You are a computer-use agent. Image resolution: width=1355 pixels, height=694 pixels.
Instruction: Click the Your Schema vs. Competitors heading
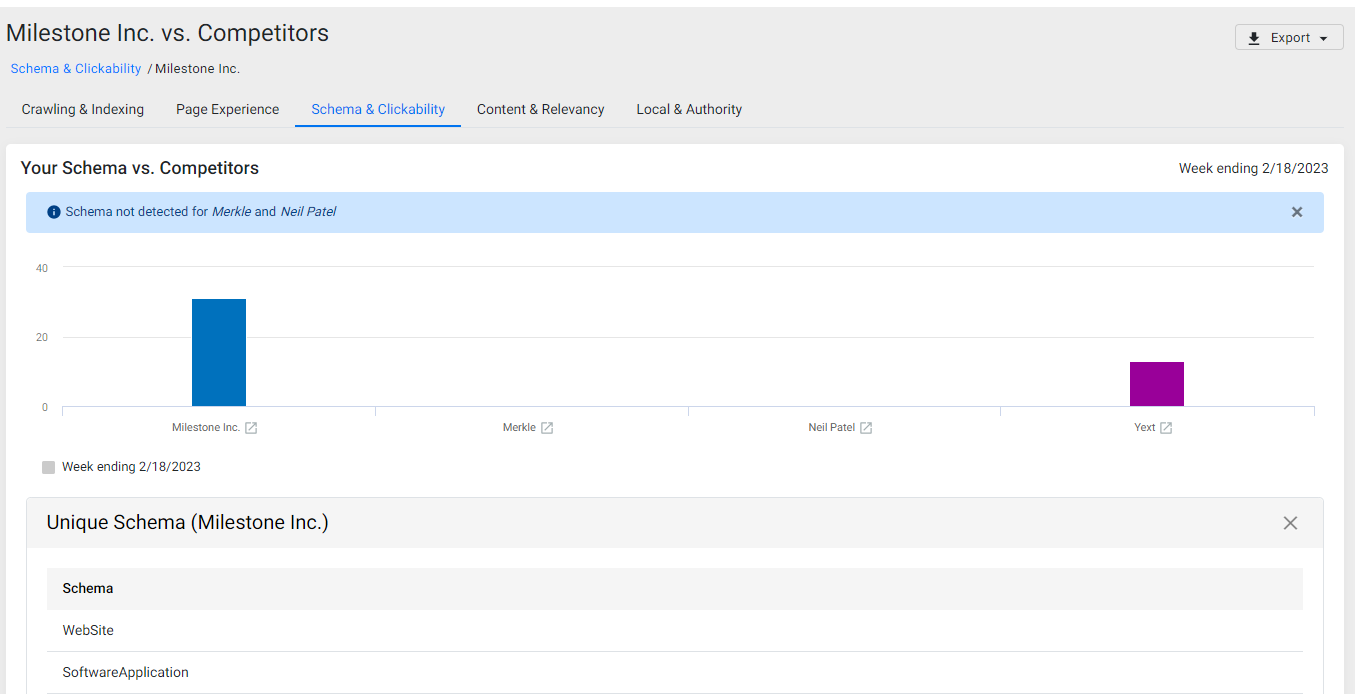click(x=140, y=168)
